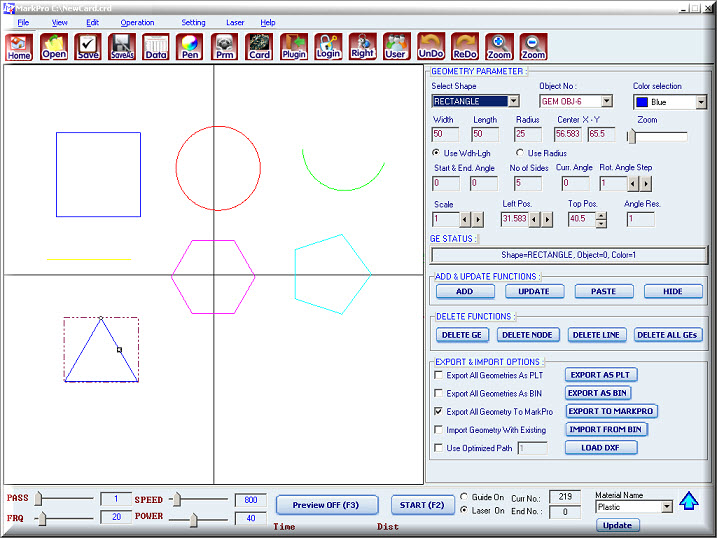Click the Zoom slider in geometry panel
This screenshot has height=538, width=717.
coord(657,135)
